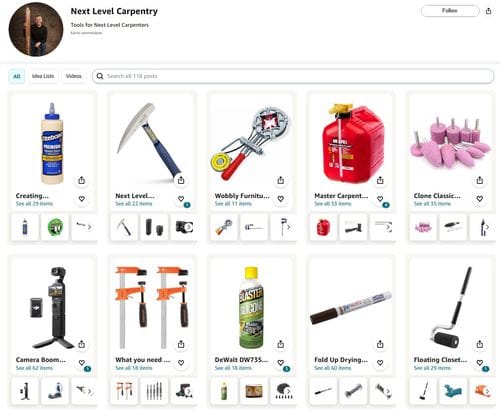Share the Floating Closet roller list
The height and width of the screenshot is (410, 500).
(480, 344)
